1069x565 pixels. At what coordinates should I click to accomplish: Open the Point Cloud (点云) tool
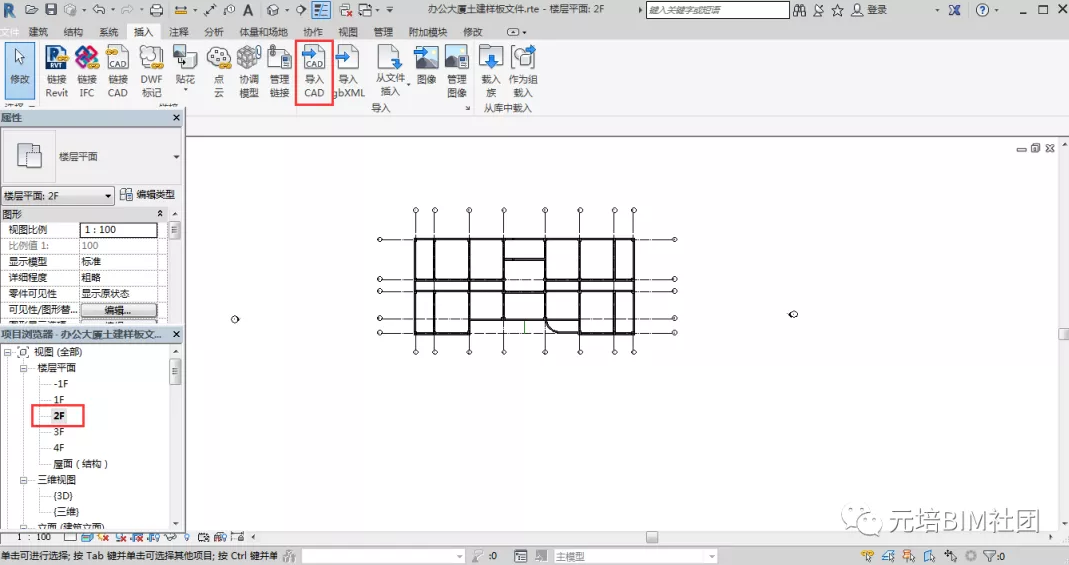coord(218,70)
